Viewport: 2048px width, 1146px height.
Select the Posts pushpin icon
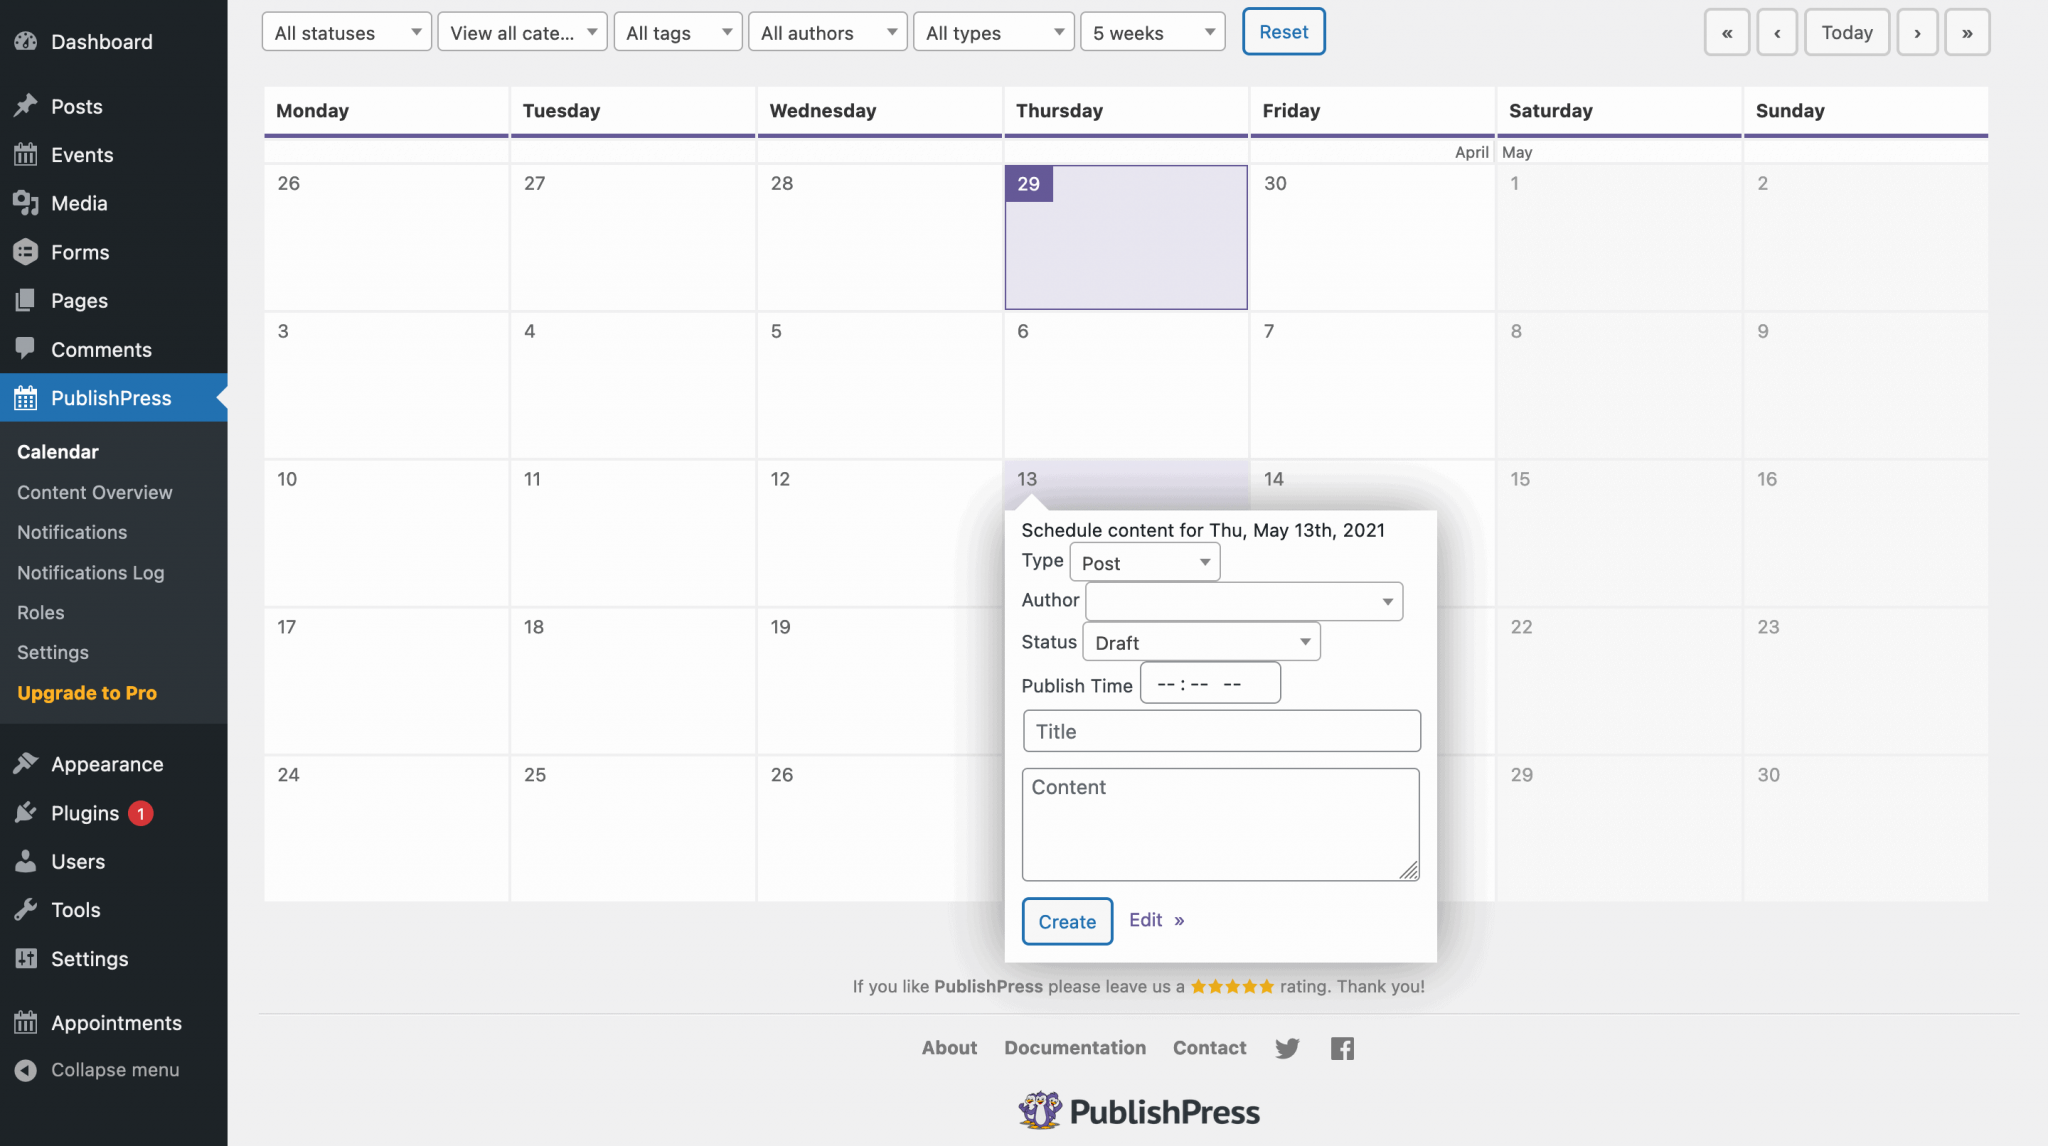[26, 106]
